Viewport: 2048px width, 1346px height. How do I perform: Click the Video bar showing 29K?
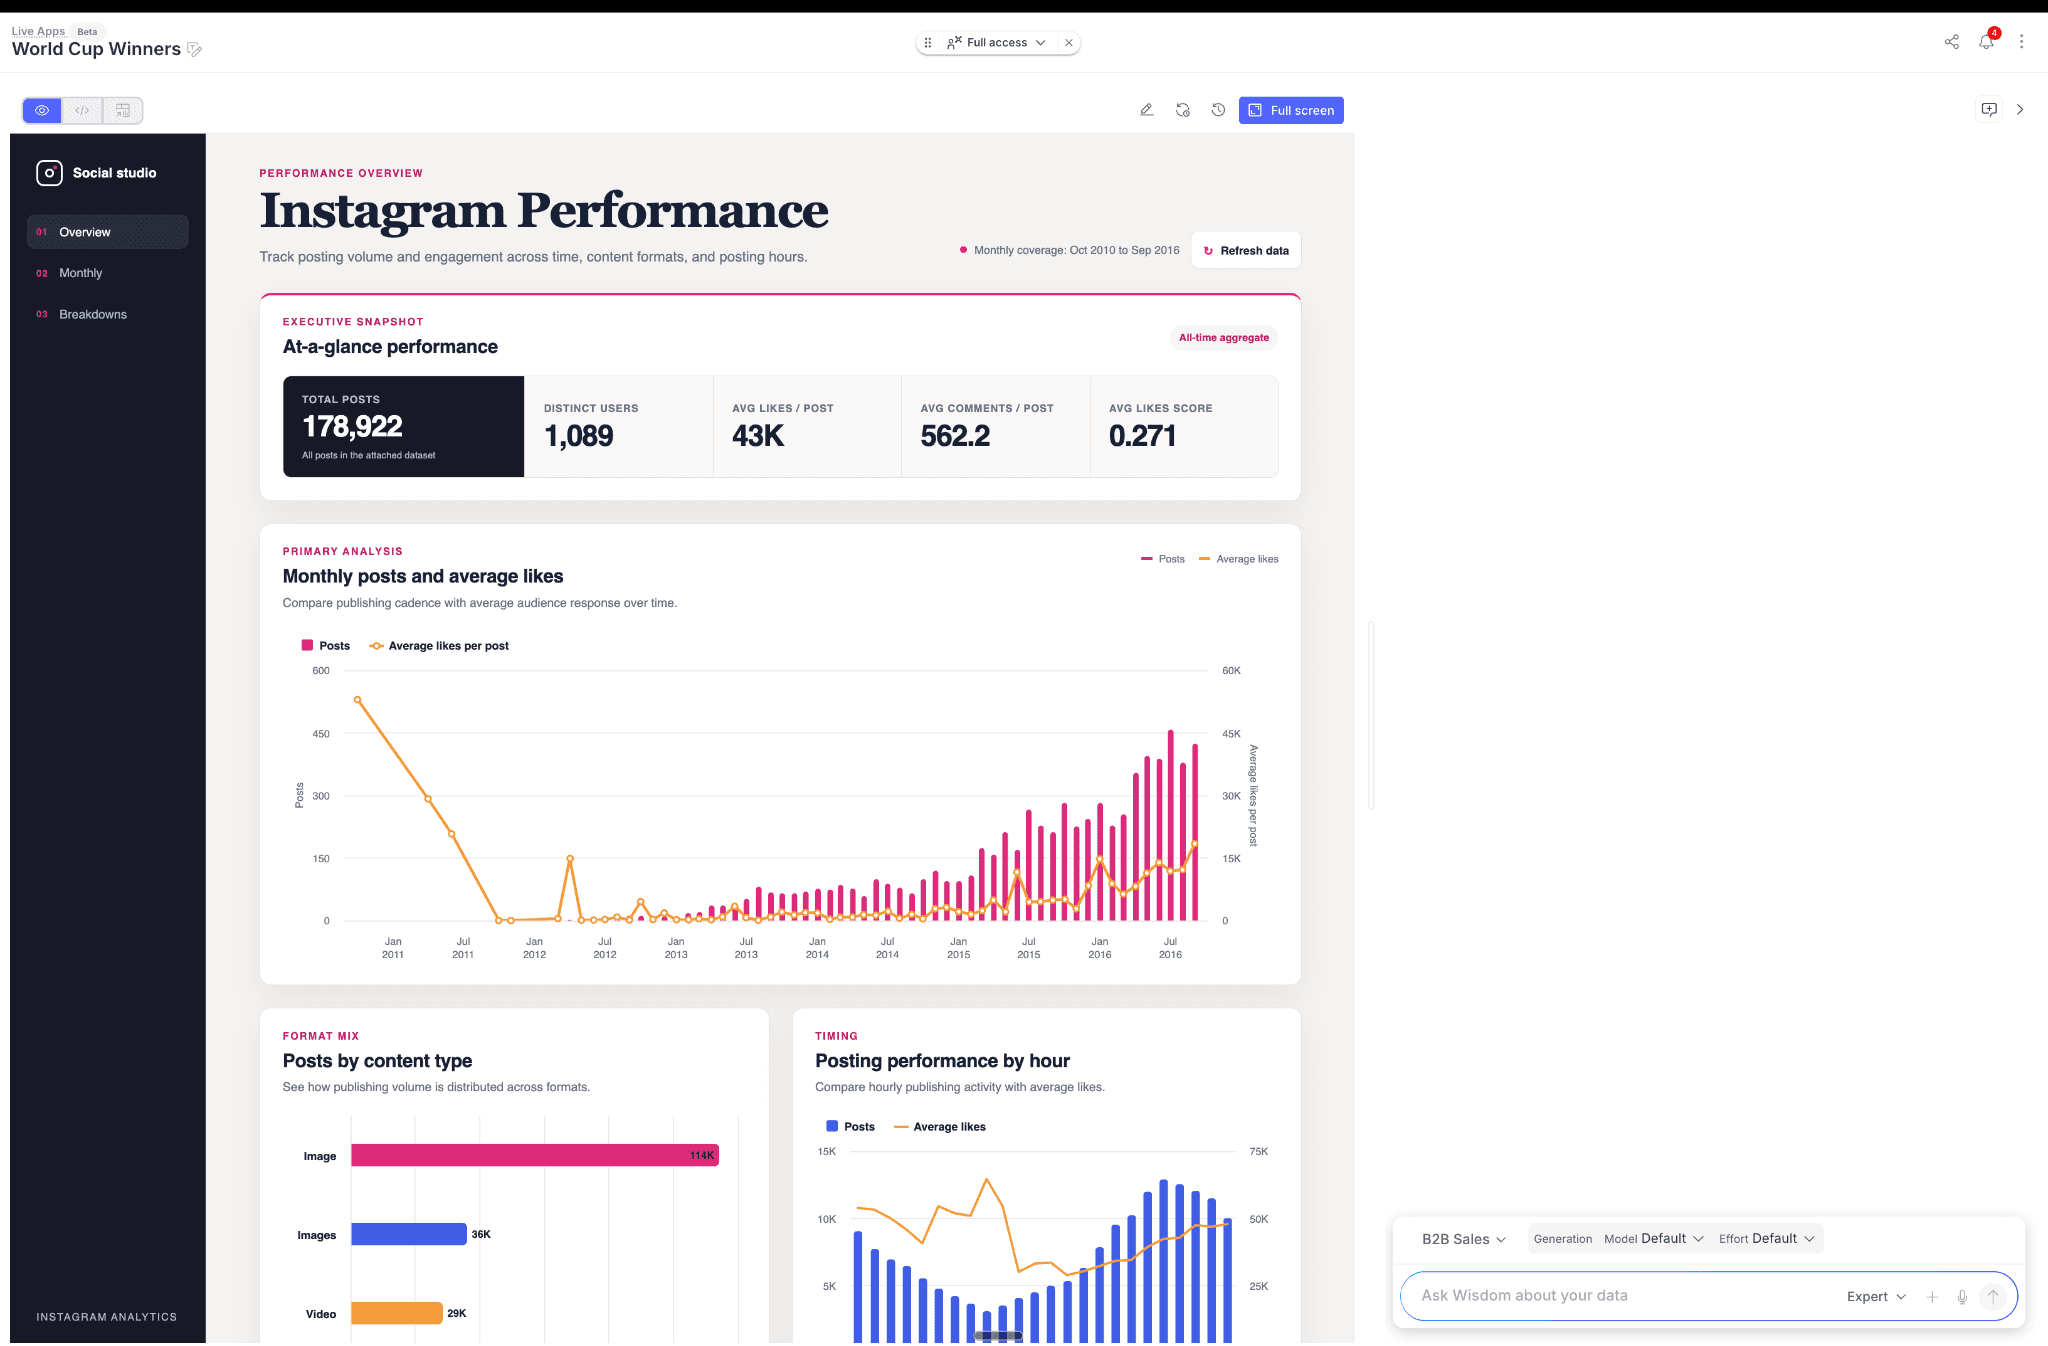(397, 1313)
